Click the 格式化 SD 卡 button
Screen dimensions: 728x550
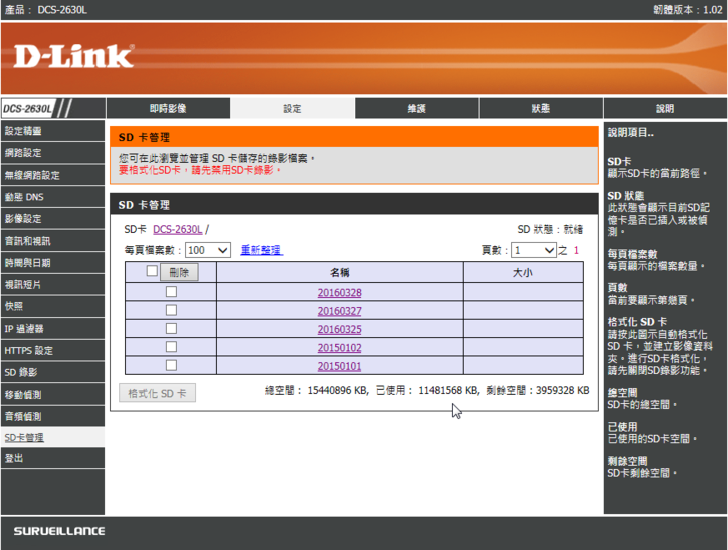tap(157, 393)
